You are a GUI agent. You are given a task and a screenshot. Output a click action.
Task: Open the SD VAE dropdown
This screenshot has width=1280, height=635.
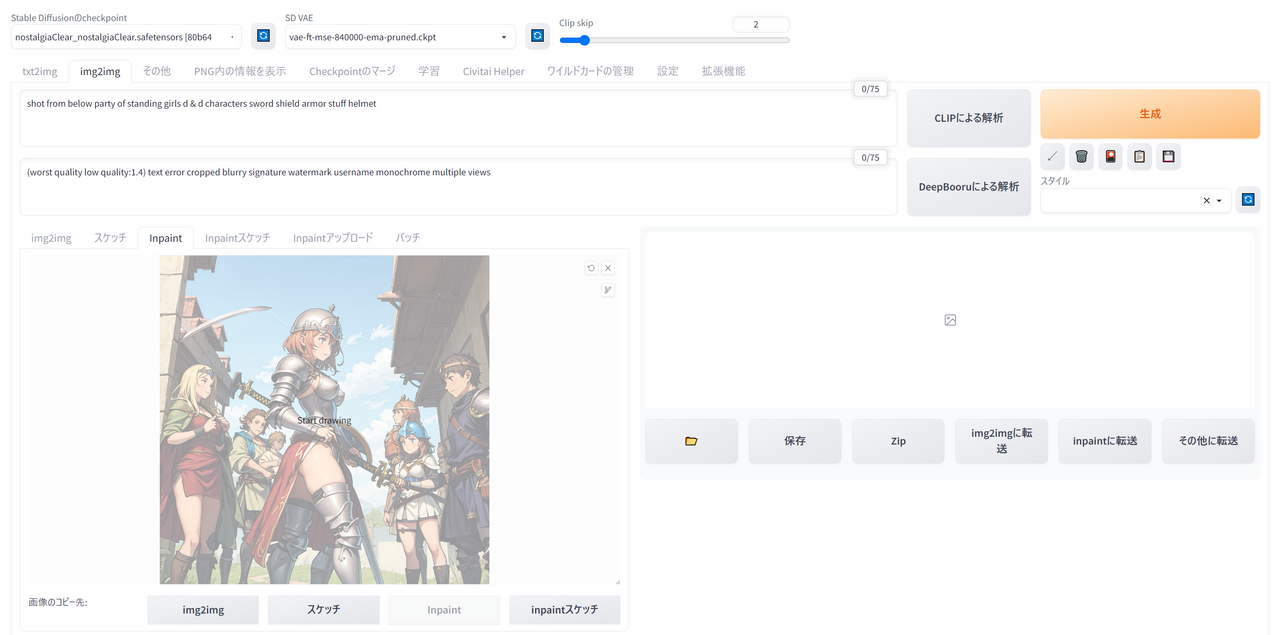[x=400, y=37]
